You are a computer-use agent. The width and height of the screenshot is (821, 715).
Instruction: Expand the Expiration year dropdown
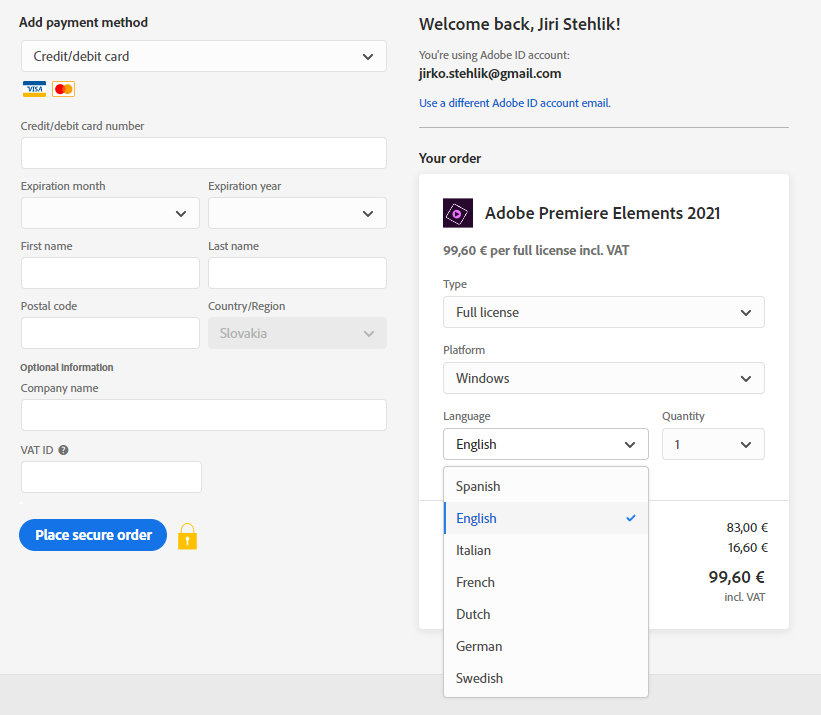tap(297, 213)
